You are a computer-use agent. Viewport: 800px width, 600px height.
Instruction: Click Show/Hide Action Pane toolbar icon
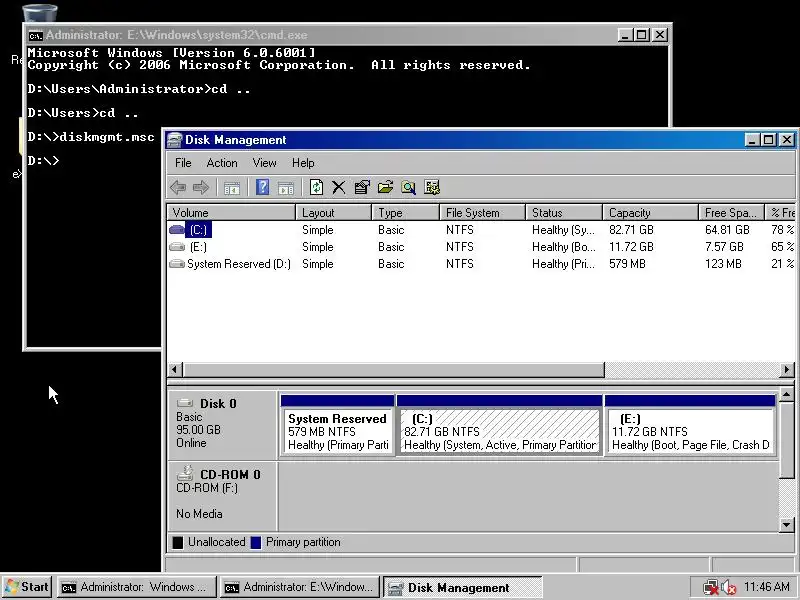[x=286, y=188]
